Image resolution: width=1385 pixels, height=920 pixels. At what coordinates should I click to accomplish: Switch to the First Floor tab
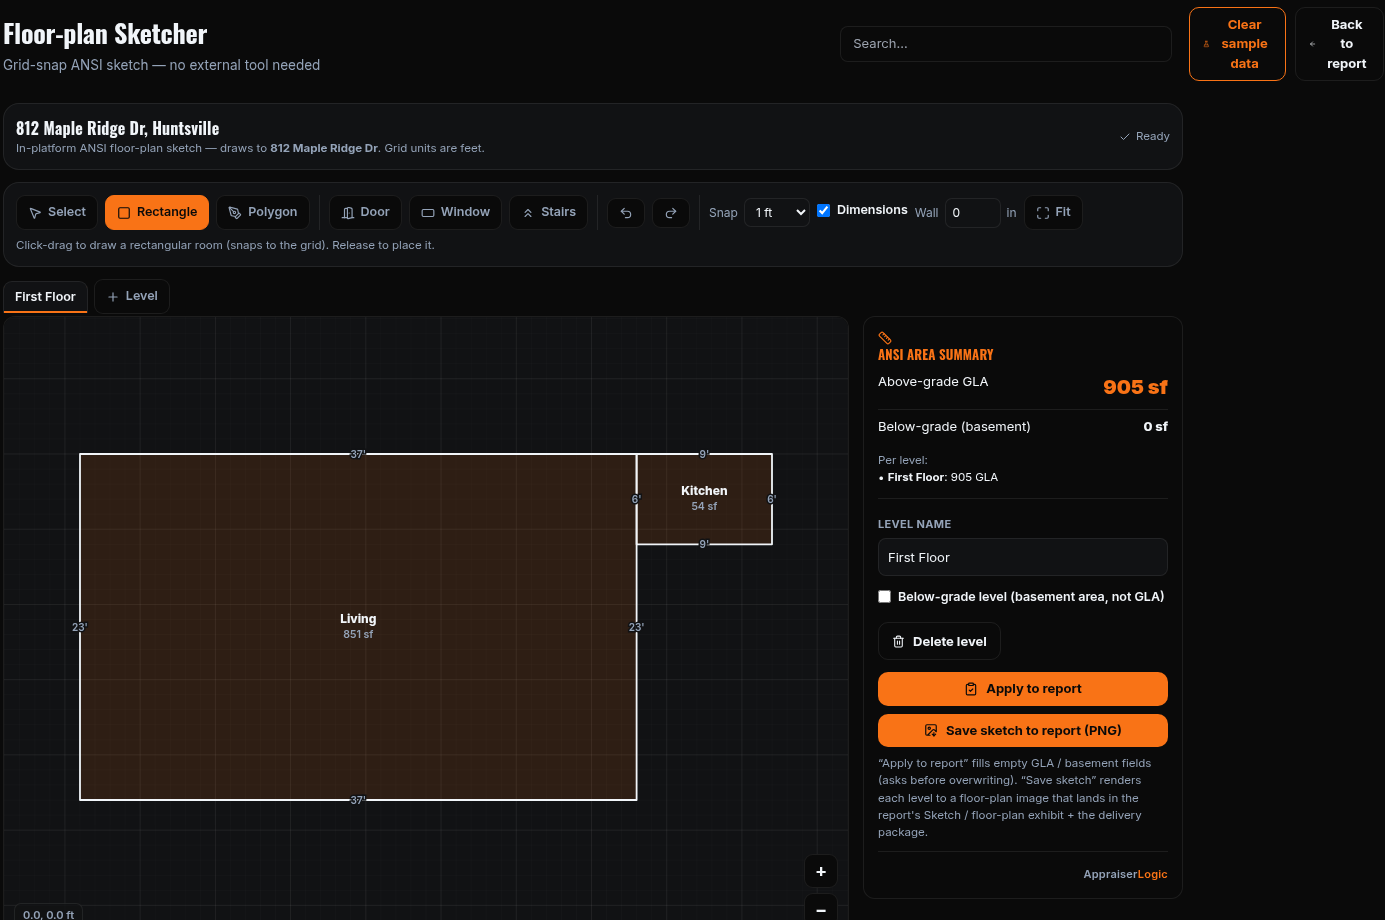pyautogui.click(x=45, y=297)
